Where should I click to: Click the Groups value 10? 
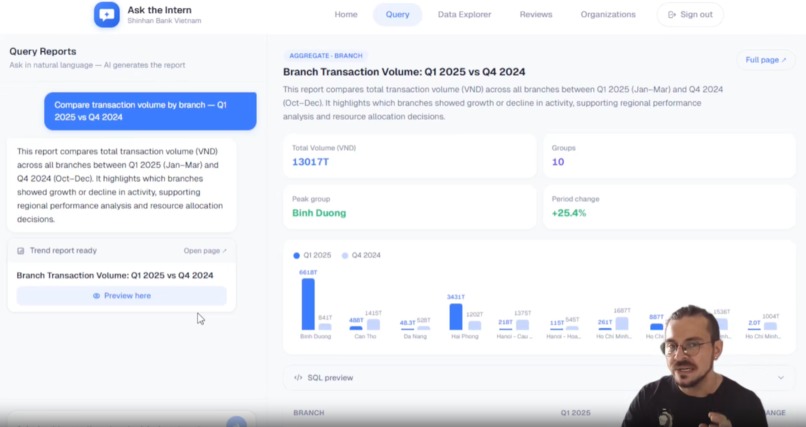click(x=558, y=162)
